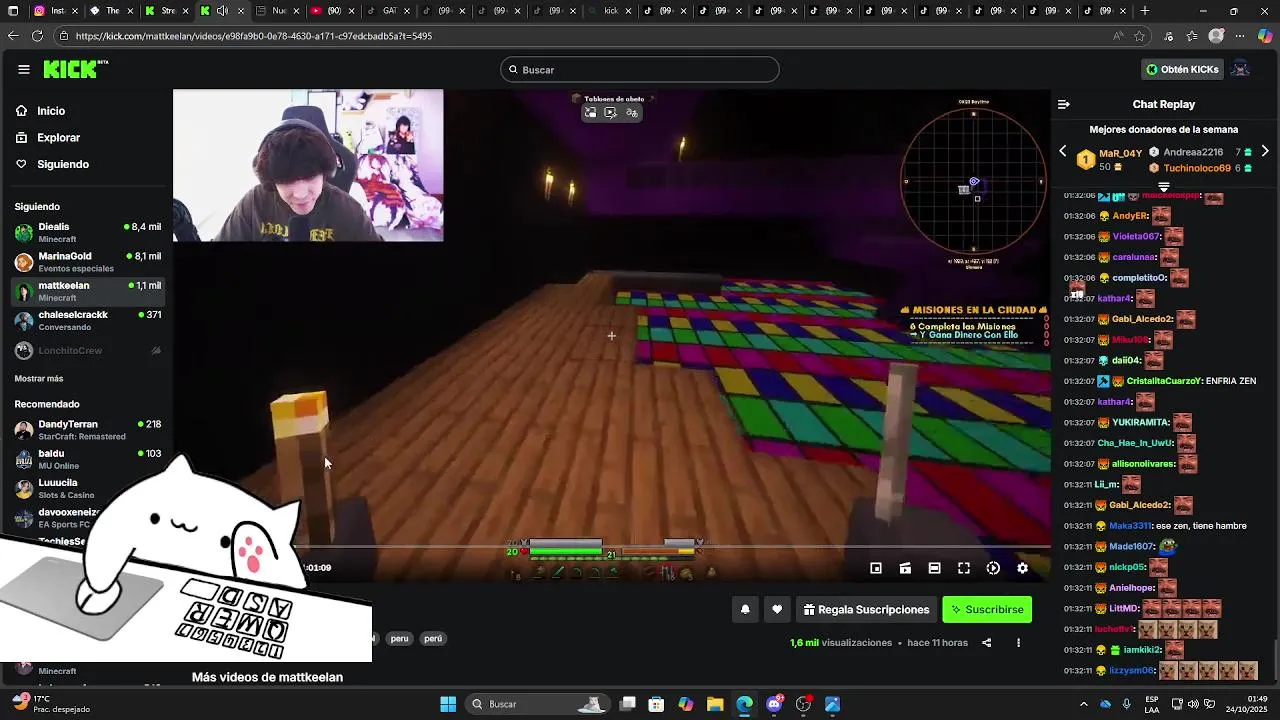The width and height of the screenshot is (1280, 720).
Task: Open Explorar in the sidebar
Action: click(x=58, y=137)
